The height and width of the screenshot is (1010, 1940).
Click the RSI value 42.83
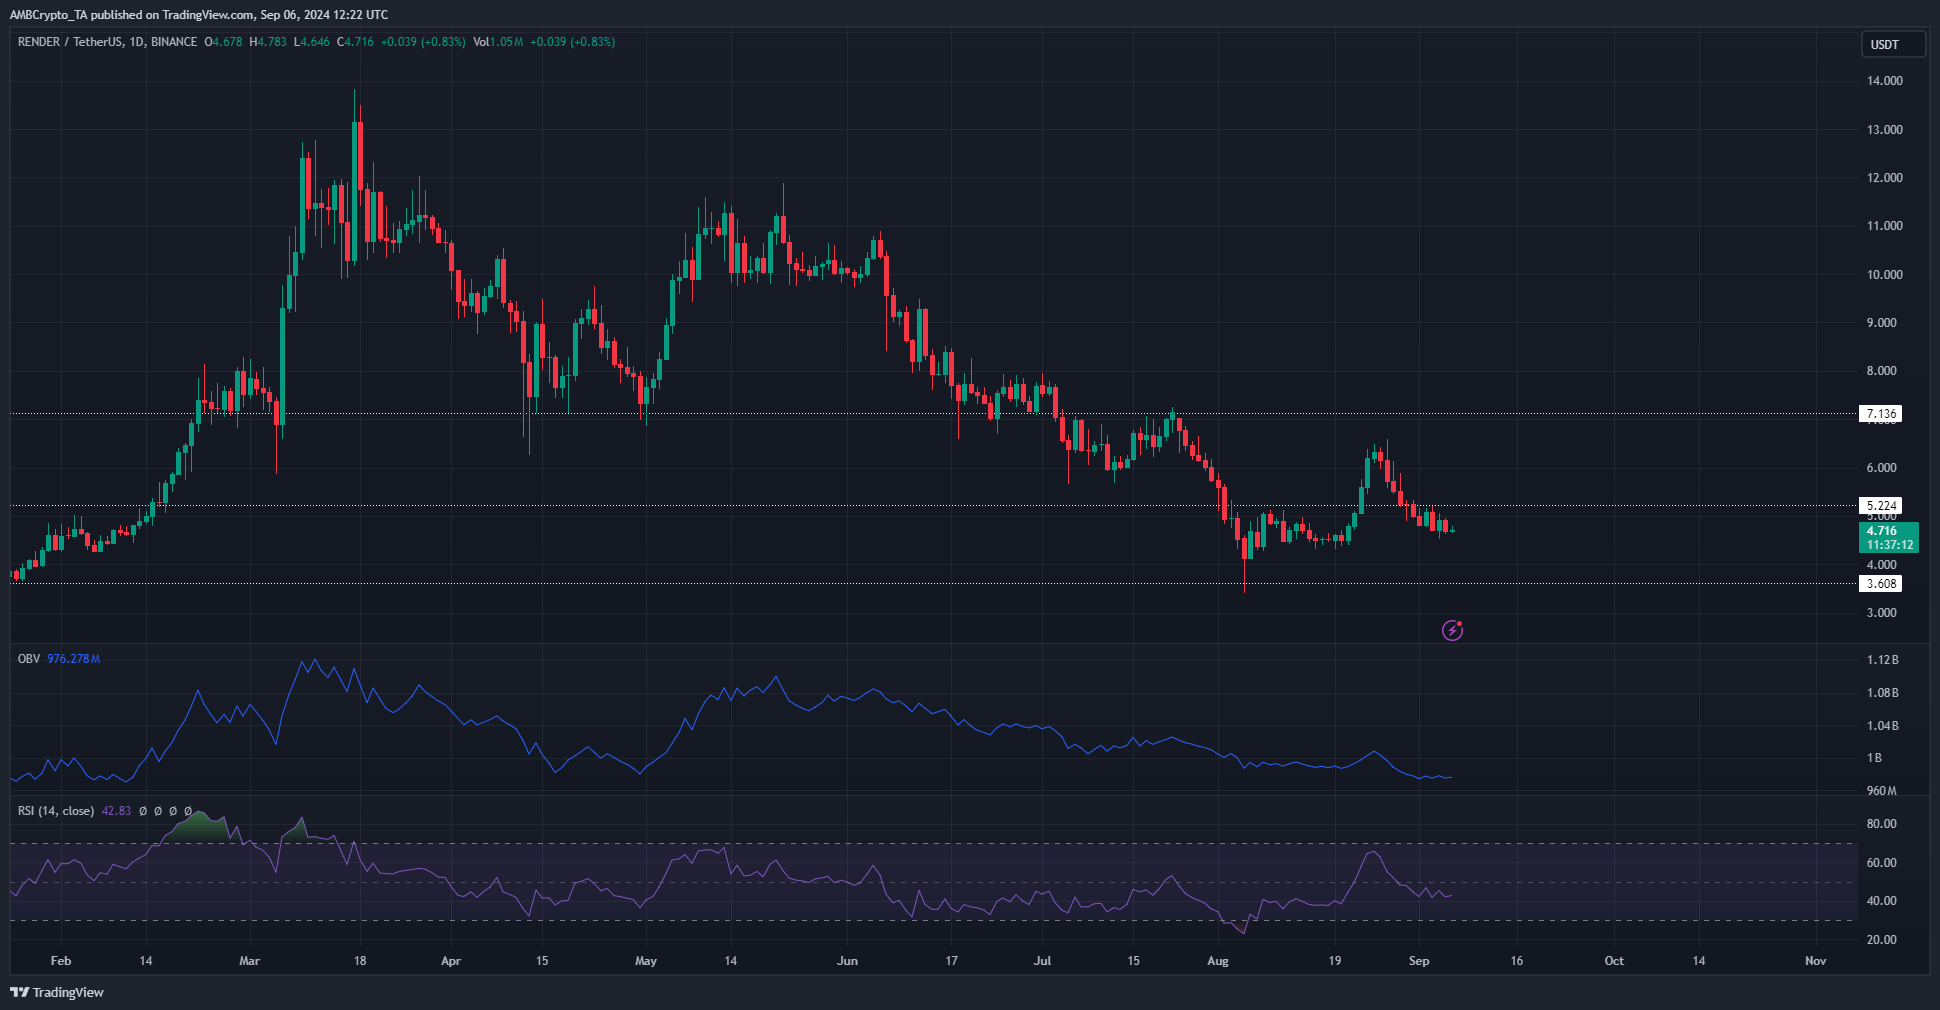pyautogui.click(x=116, y=811)
